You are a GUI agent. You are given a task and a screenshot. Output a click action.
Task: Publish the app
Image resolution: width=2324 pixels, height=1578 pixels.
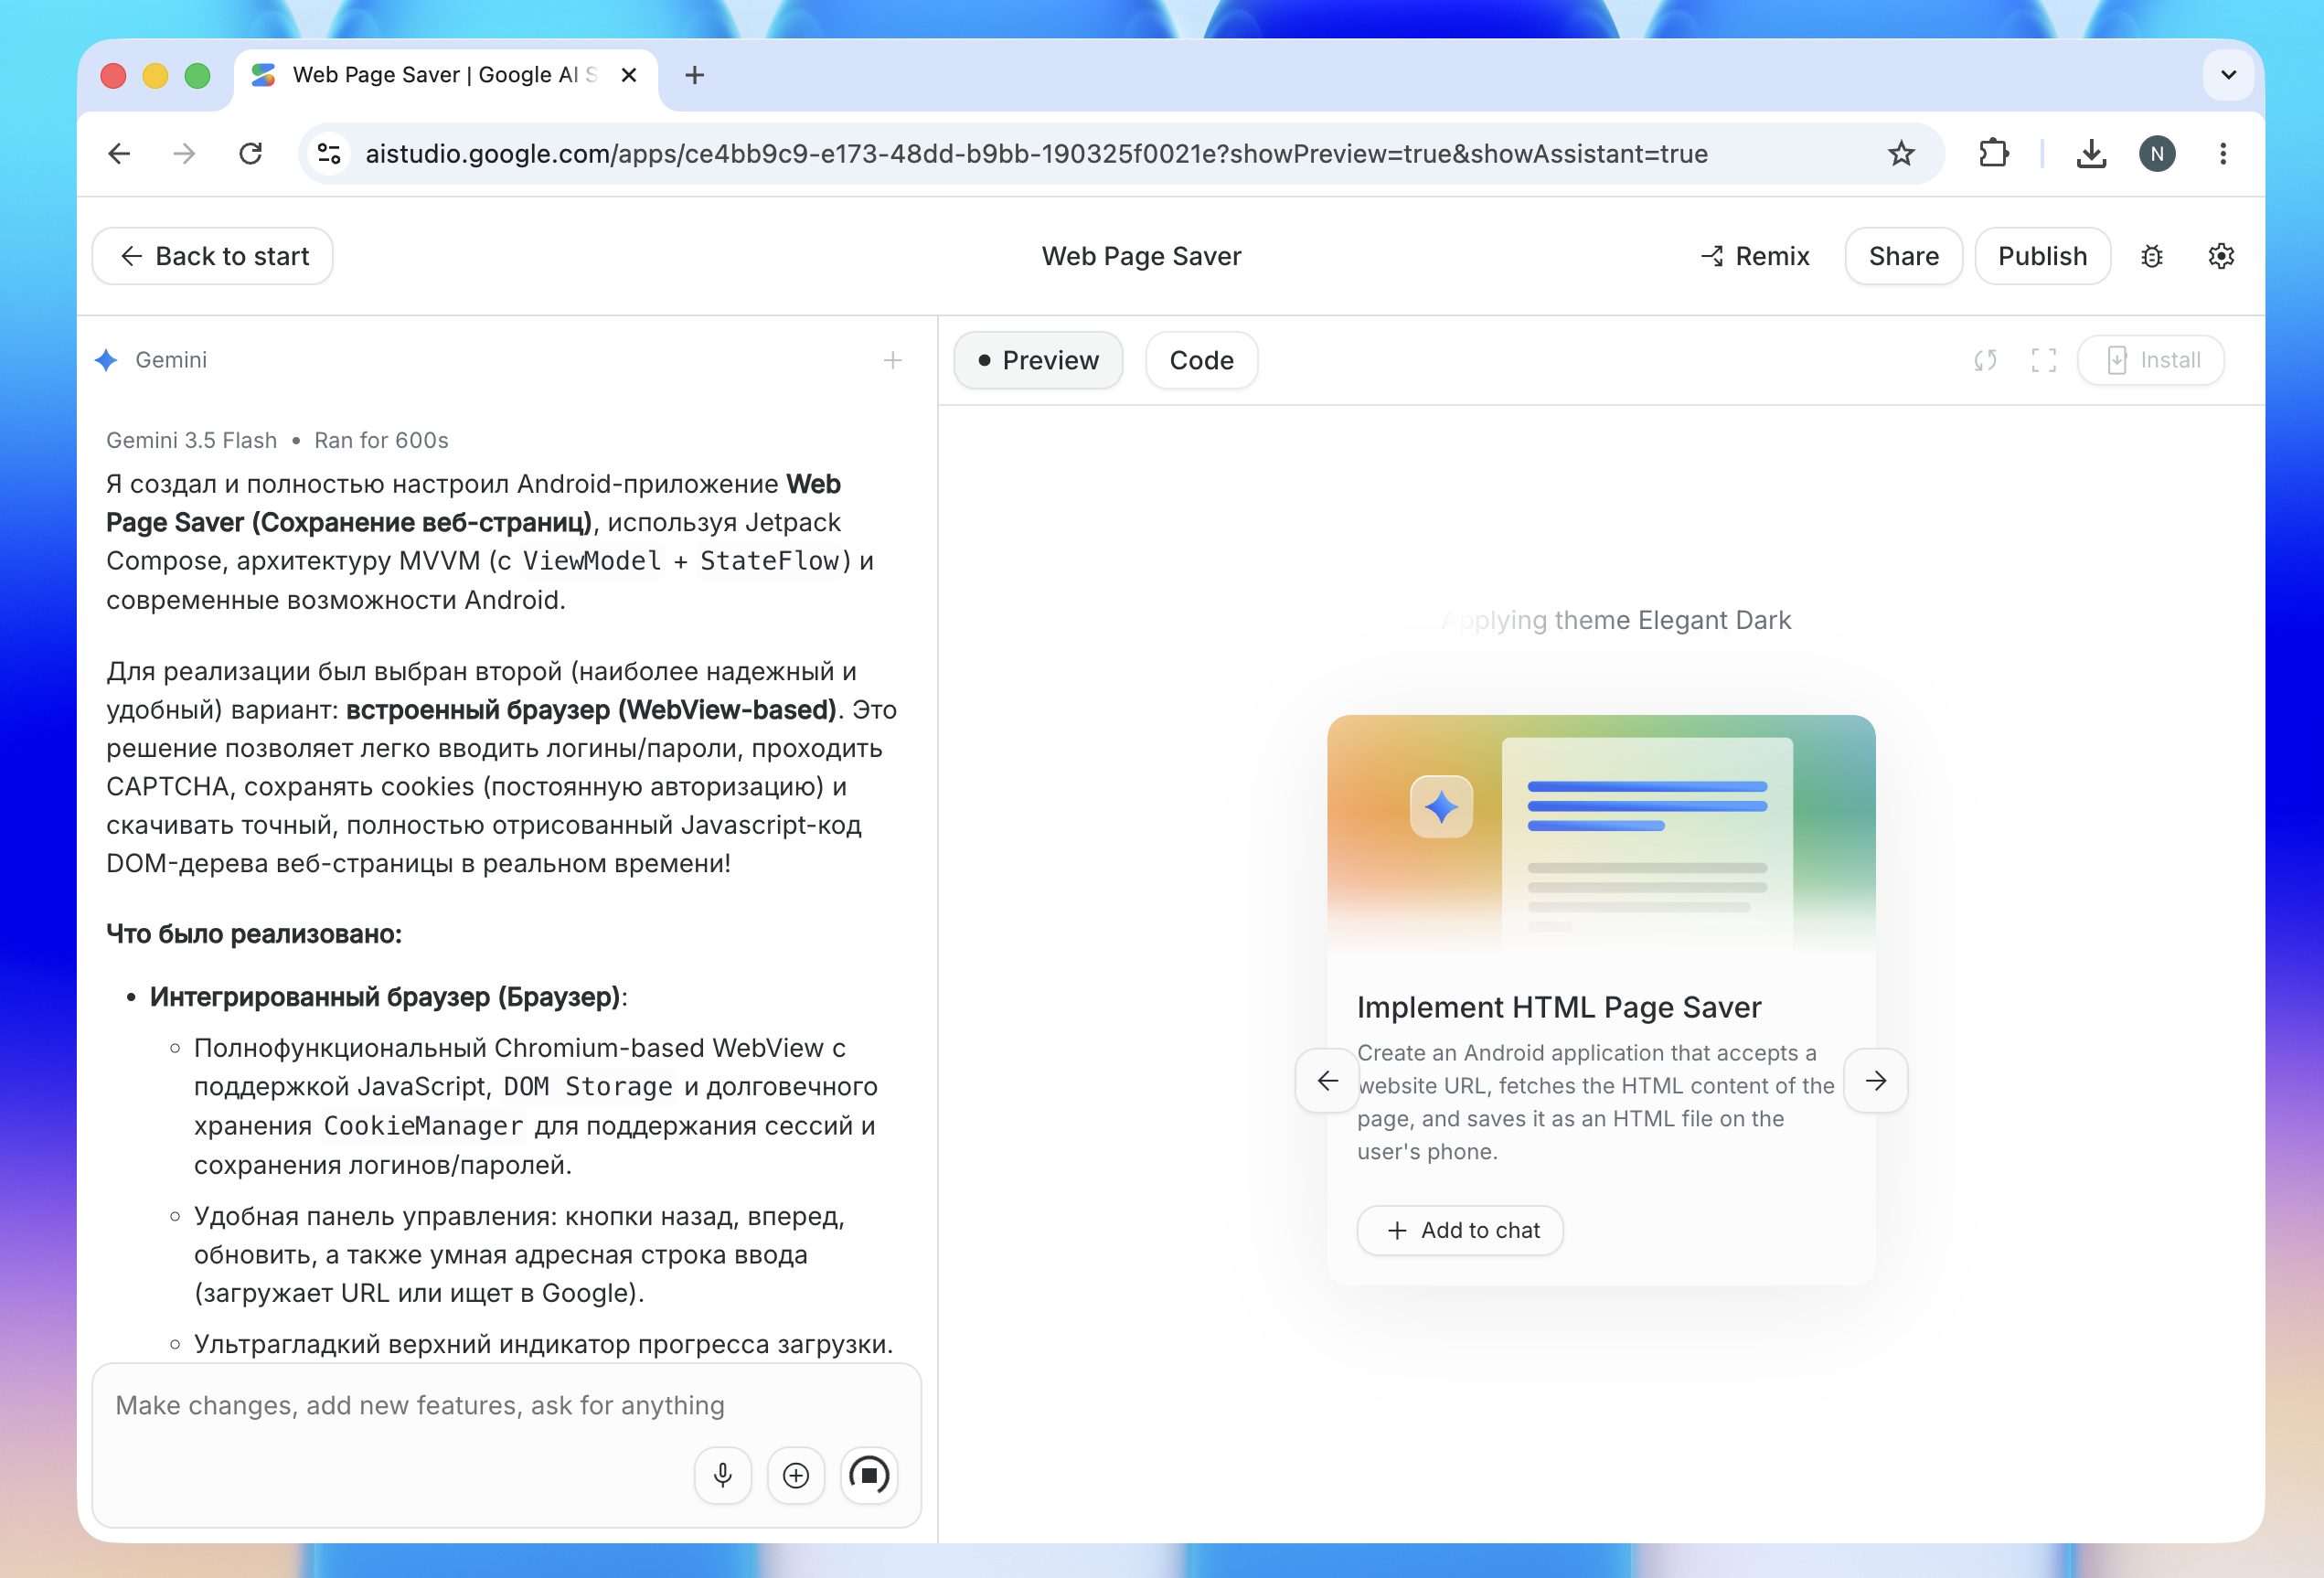2043,257
